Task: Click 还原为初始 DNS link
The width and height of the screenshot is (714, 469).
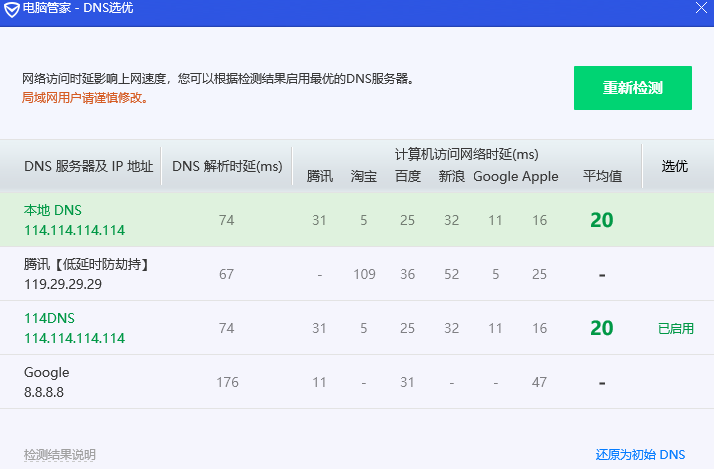Action: click(x=640, y=454)
